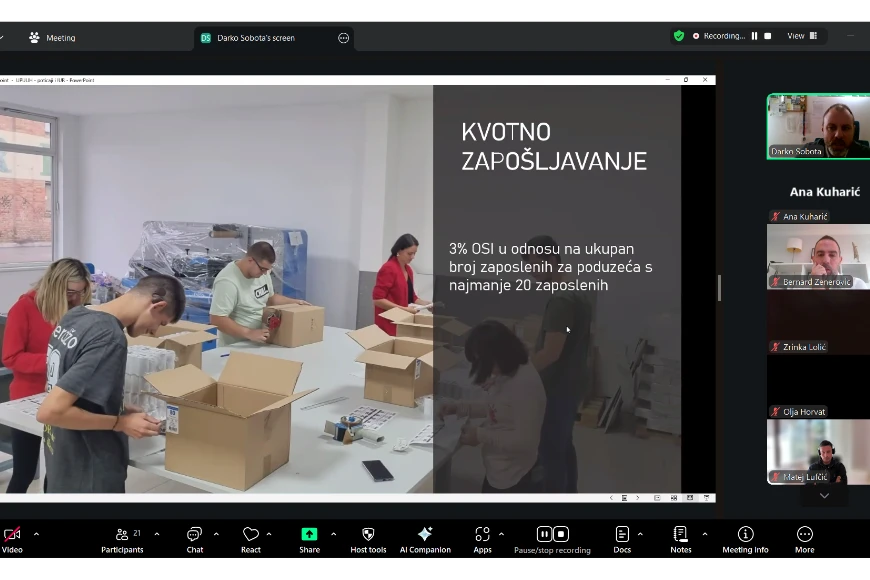Open options for Darko Sobota's screen tab
The height and width of the screenshot is (580, 870).
[x=343, y=38]
